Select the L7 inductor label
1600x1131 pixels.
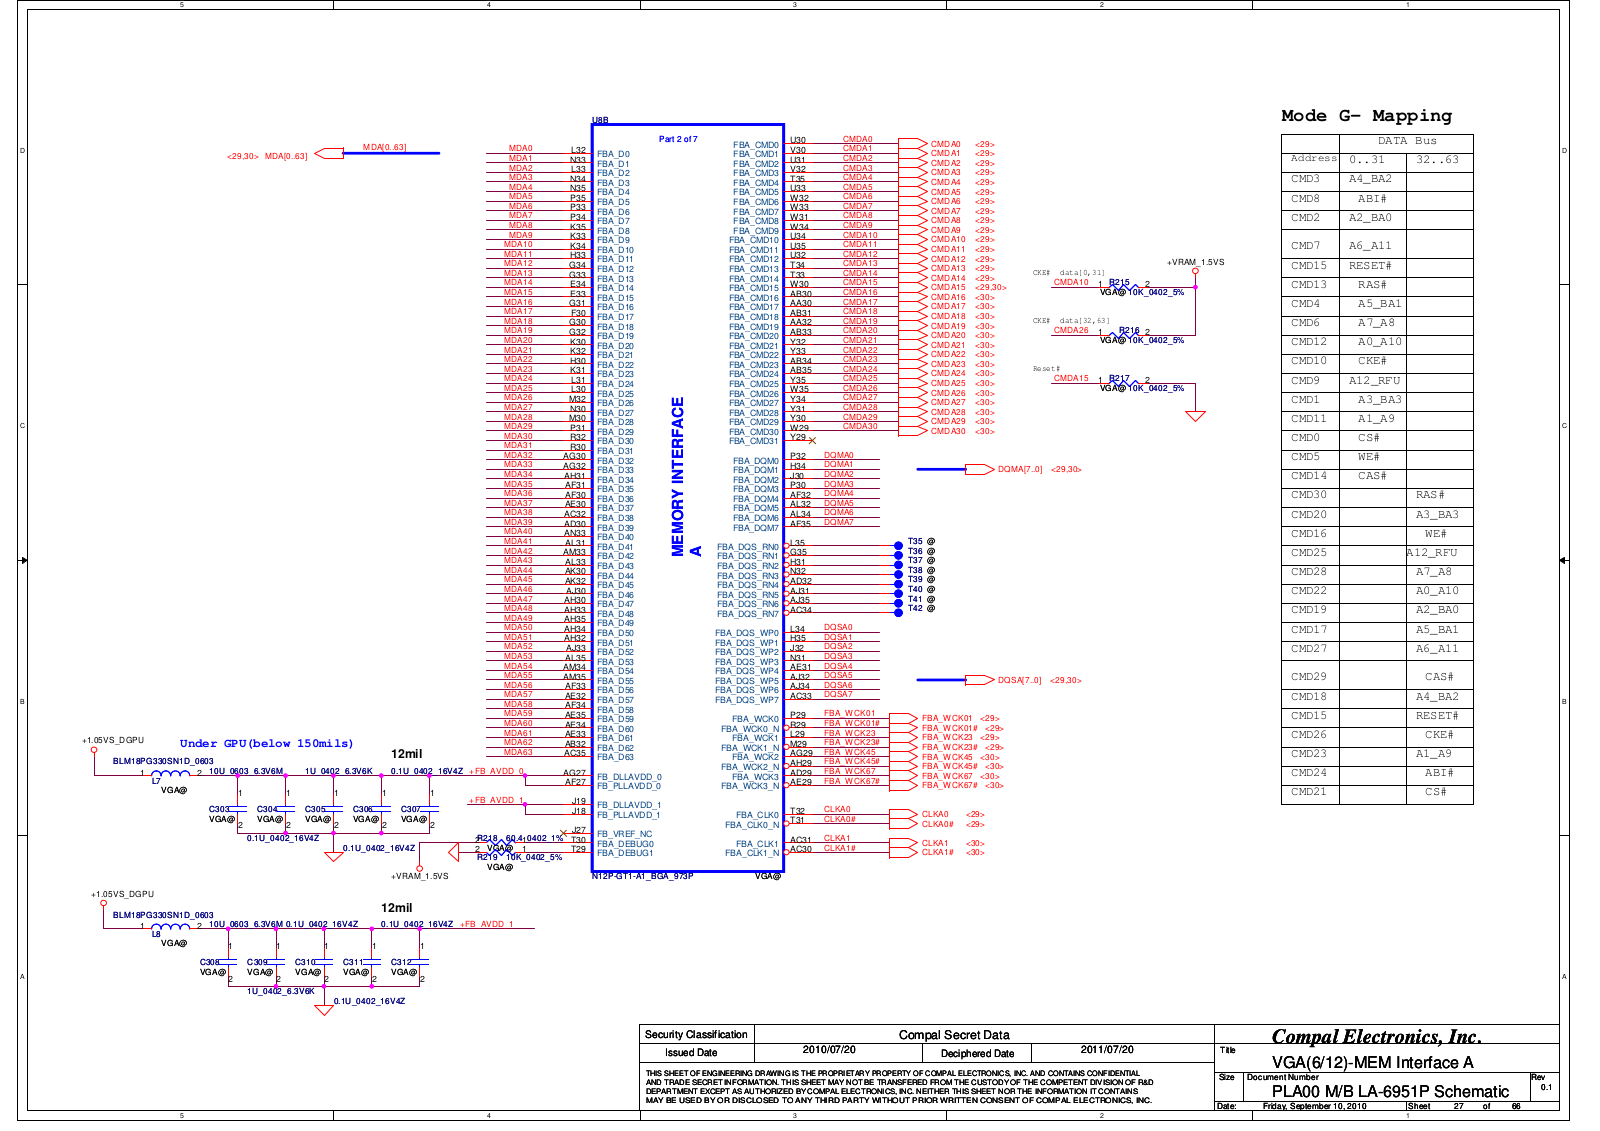156,781
